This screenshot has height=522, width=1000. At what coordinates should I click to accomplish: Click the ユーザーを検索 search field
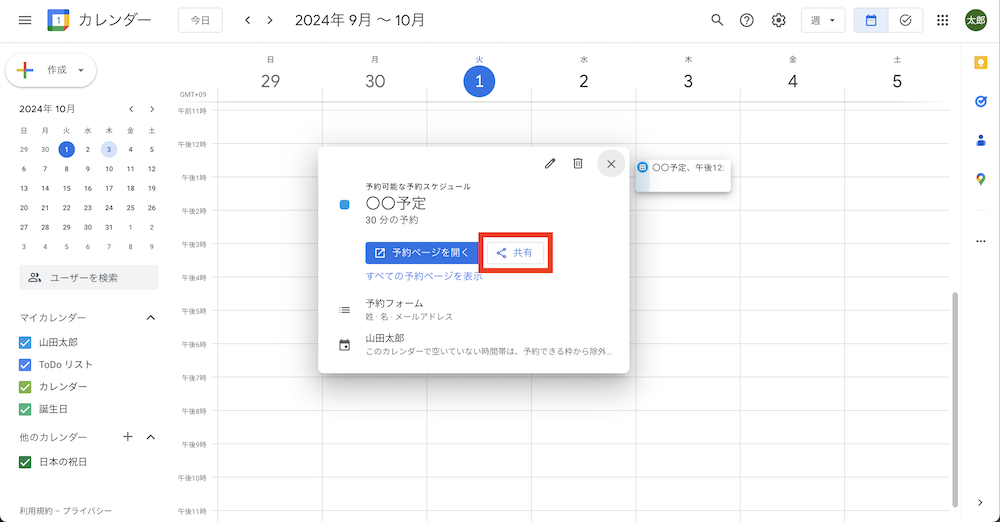89,277
